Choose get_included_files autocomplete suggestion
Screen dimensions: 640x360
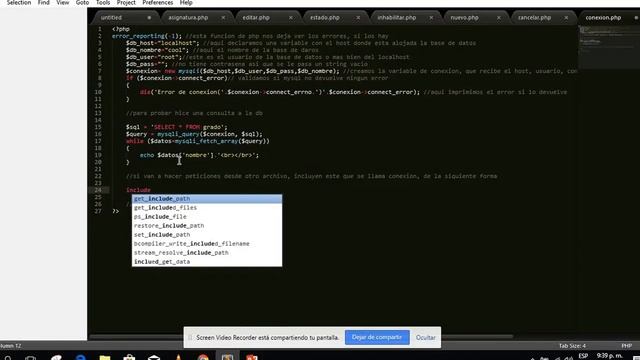(207, 208)
